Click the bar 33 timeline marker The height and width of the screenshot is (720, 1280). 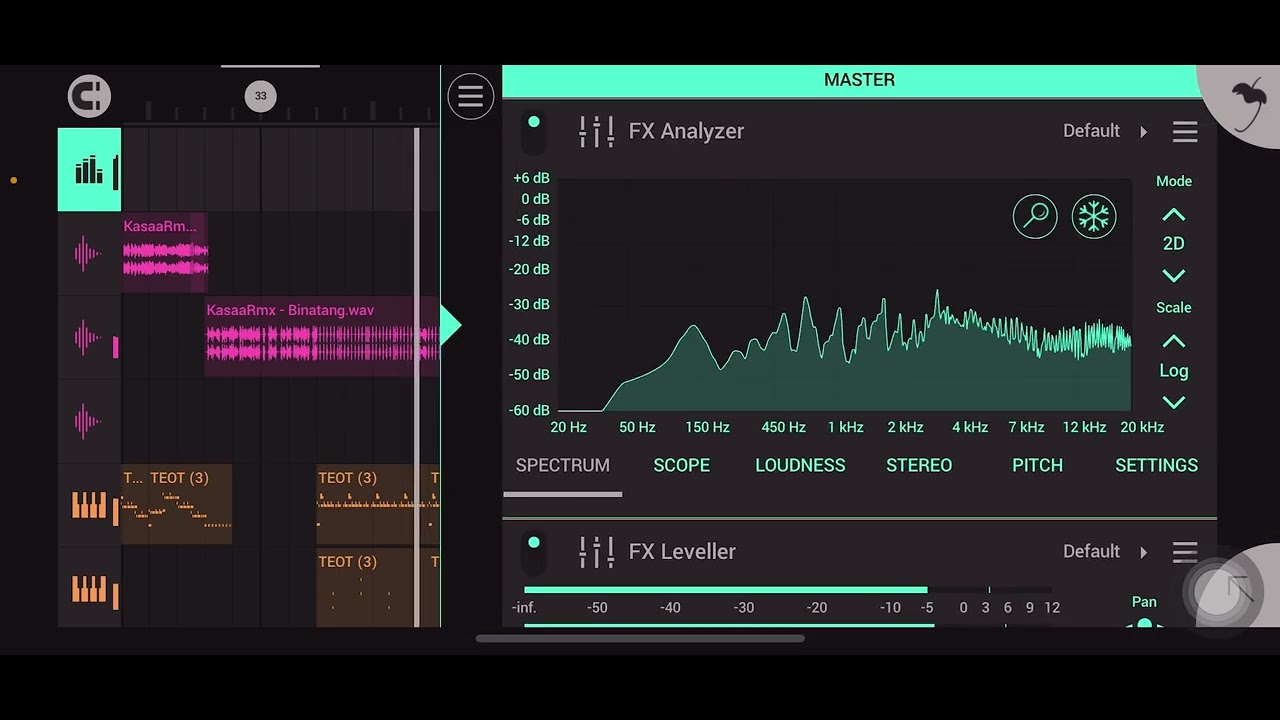[260, 96]
